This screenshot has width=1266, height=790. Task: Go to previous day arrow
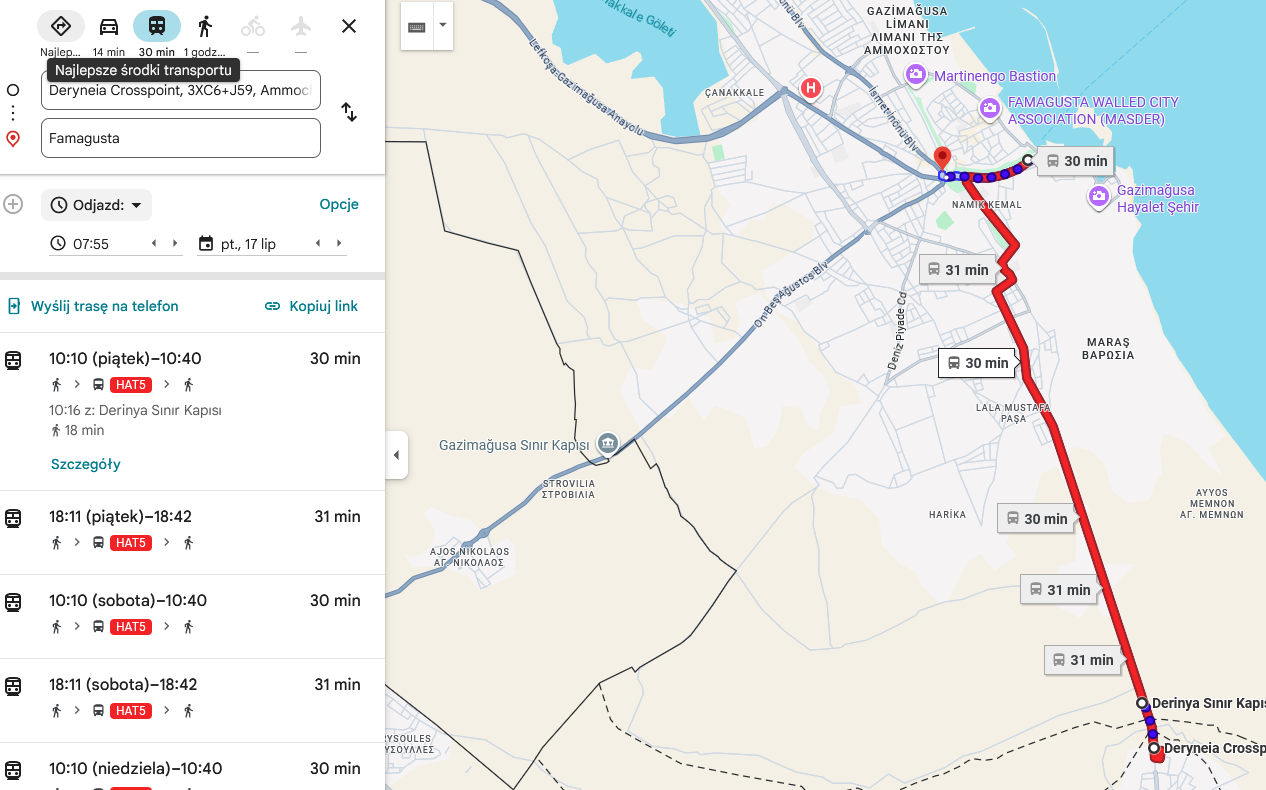coord(318,243)
